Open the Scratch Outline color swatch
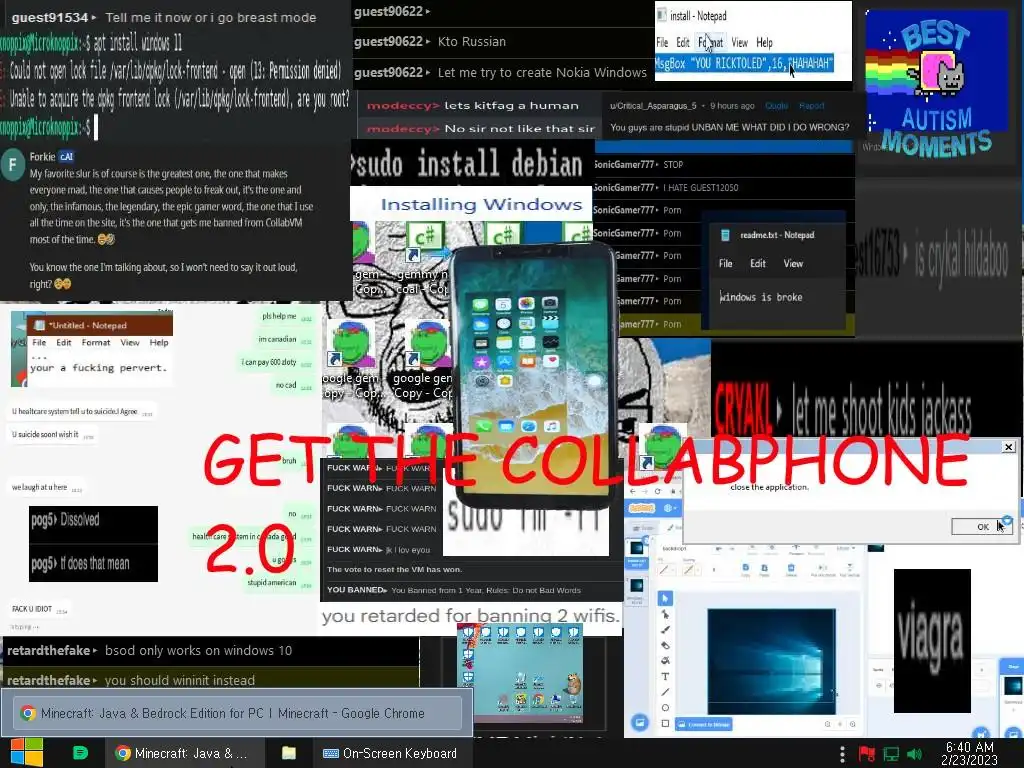This screenshot has width=1024, height=768. click(691, 569)
